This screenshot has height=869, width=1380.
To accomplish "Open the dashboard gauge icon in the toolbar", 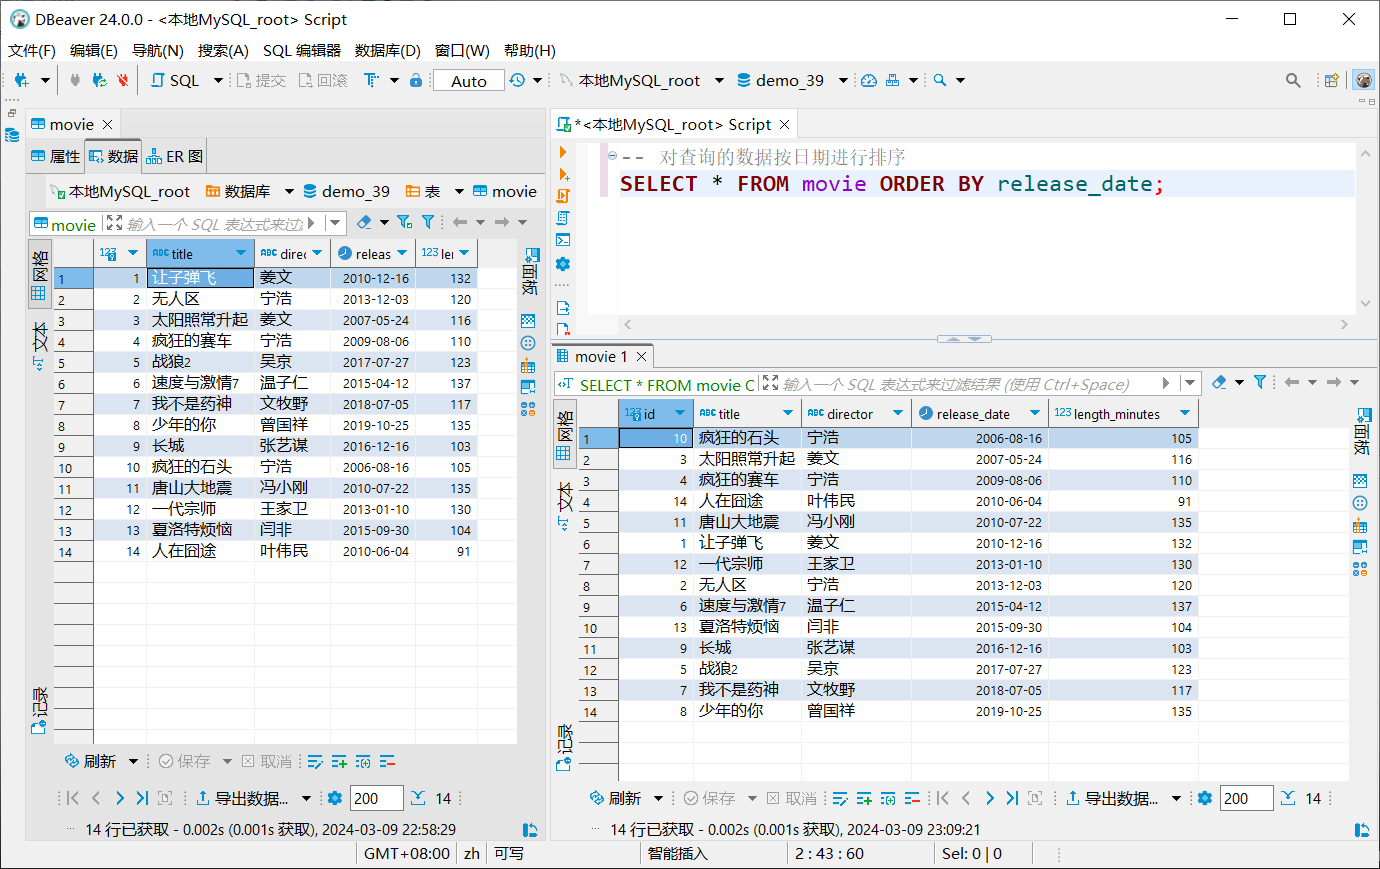I will (x=868, y=80).
